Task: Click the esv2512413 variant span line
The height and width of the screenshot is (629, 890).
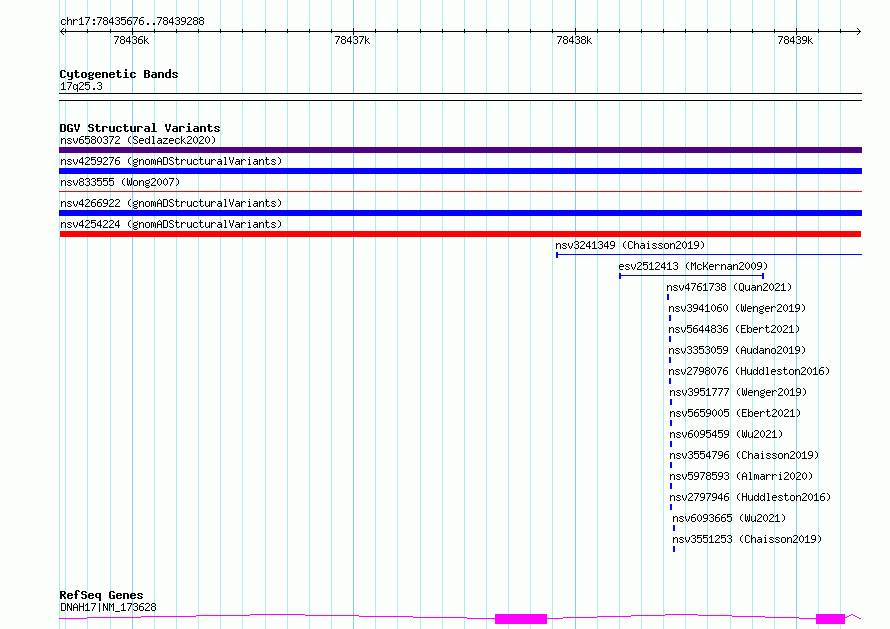Action: [x=691, y=276]
